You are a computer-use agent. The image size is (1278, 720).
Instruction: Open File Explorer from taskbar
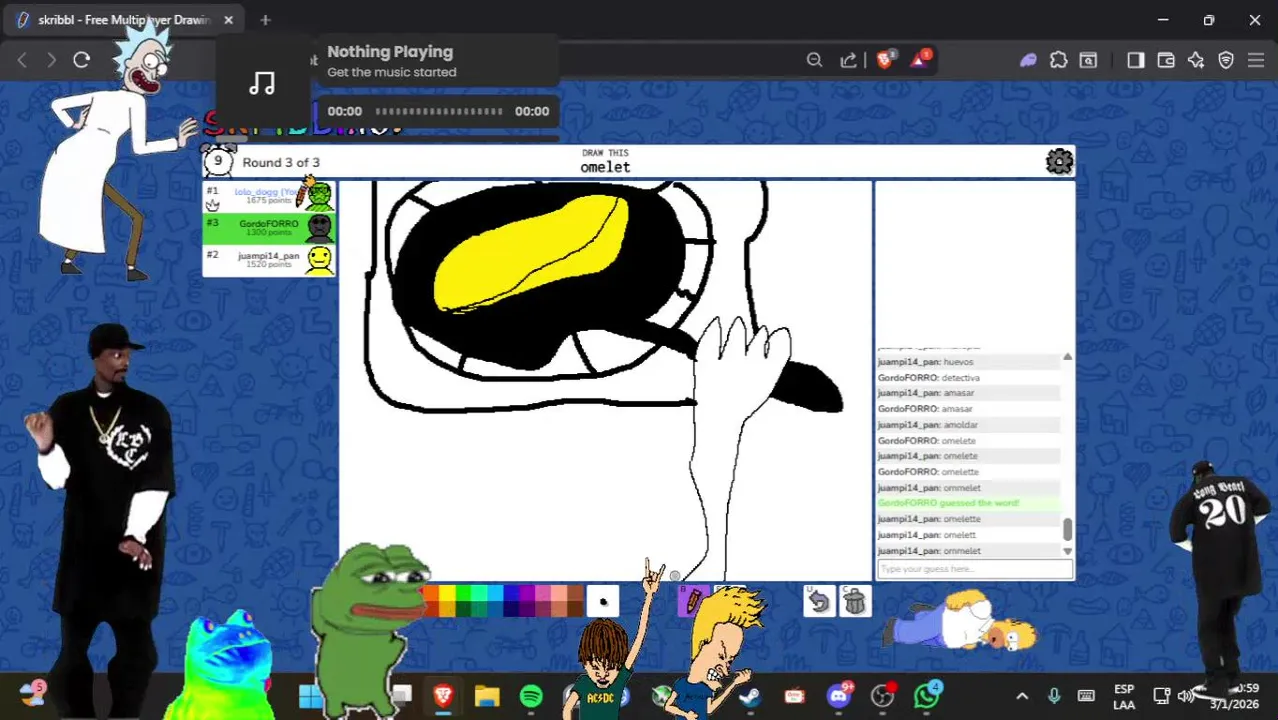pyautogui.click(x=487, y=696)
